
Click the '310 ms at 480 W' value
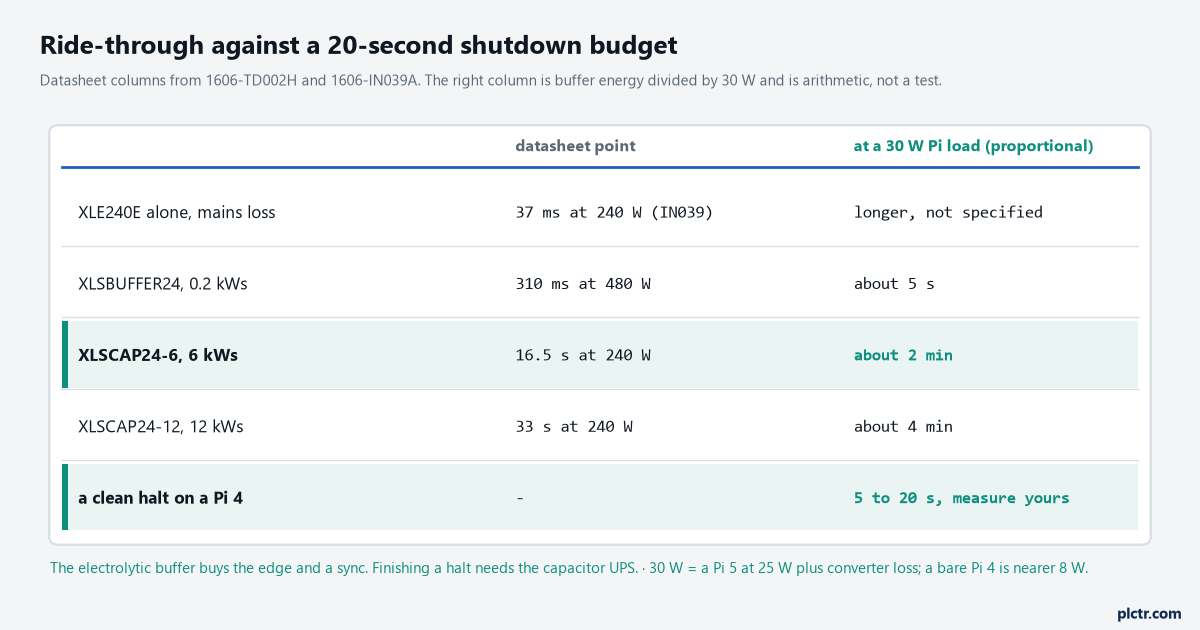583,284
